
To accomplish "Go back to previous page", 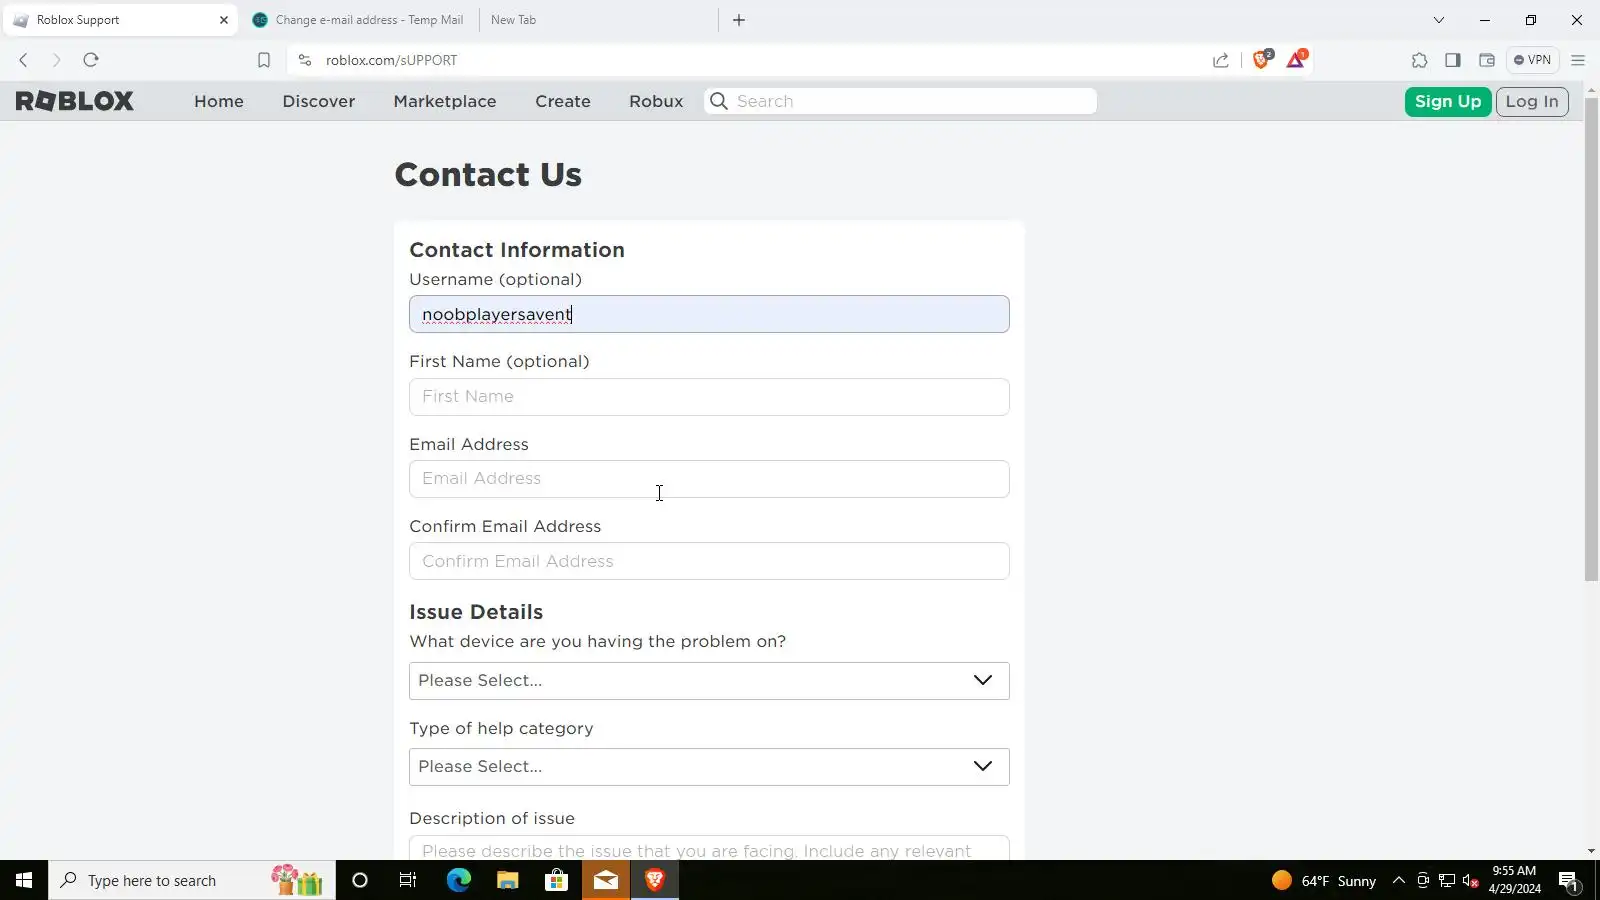I will click(23, 60).
